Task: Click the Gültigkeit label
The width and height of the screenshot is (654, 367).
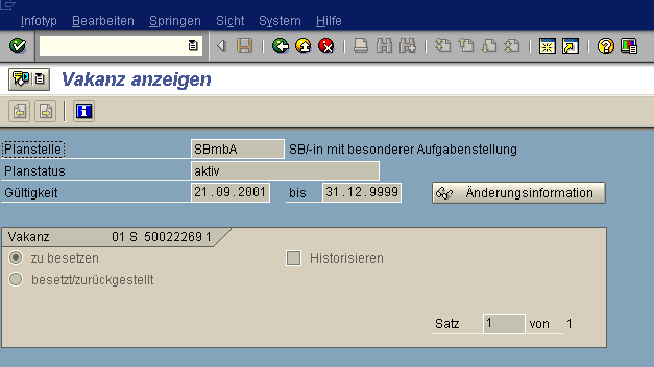Action: point(30,193)
